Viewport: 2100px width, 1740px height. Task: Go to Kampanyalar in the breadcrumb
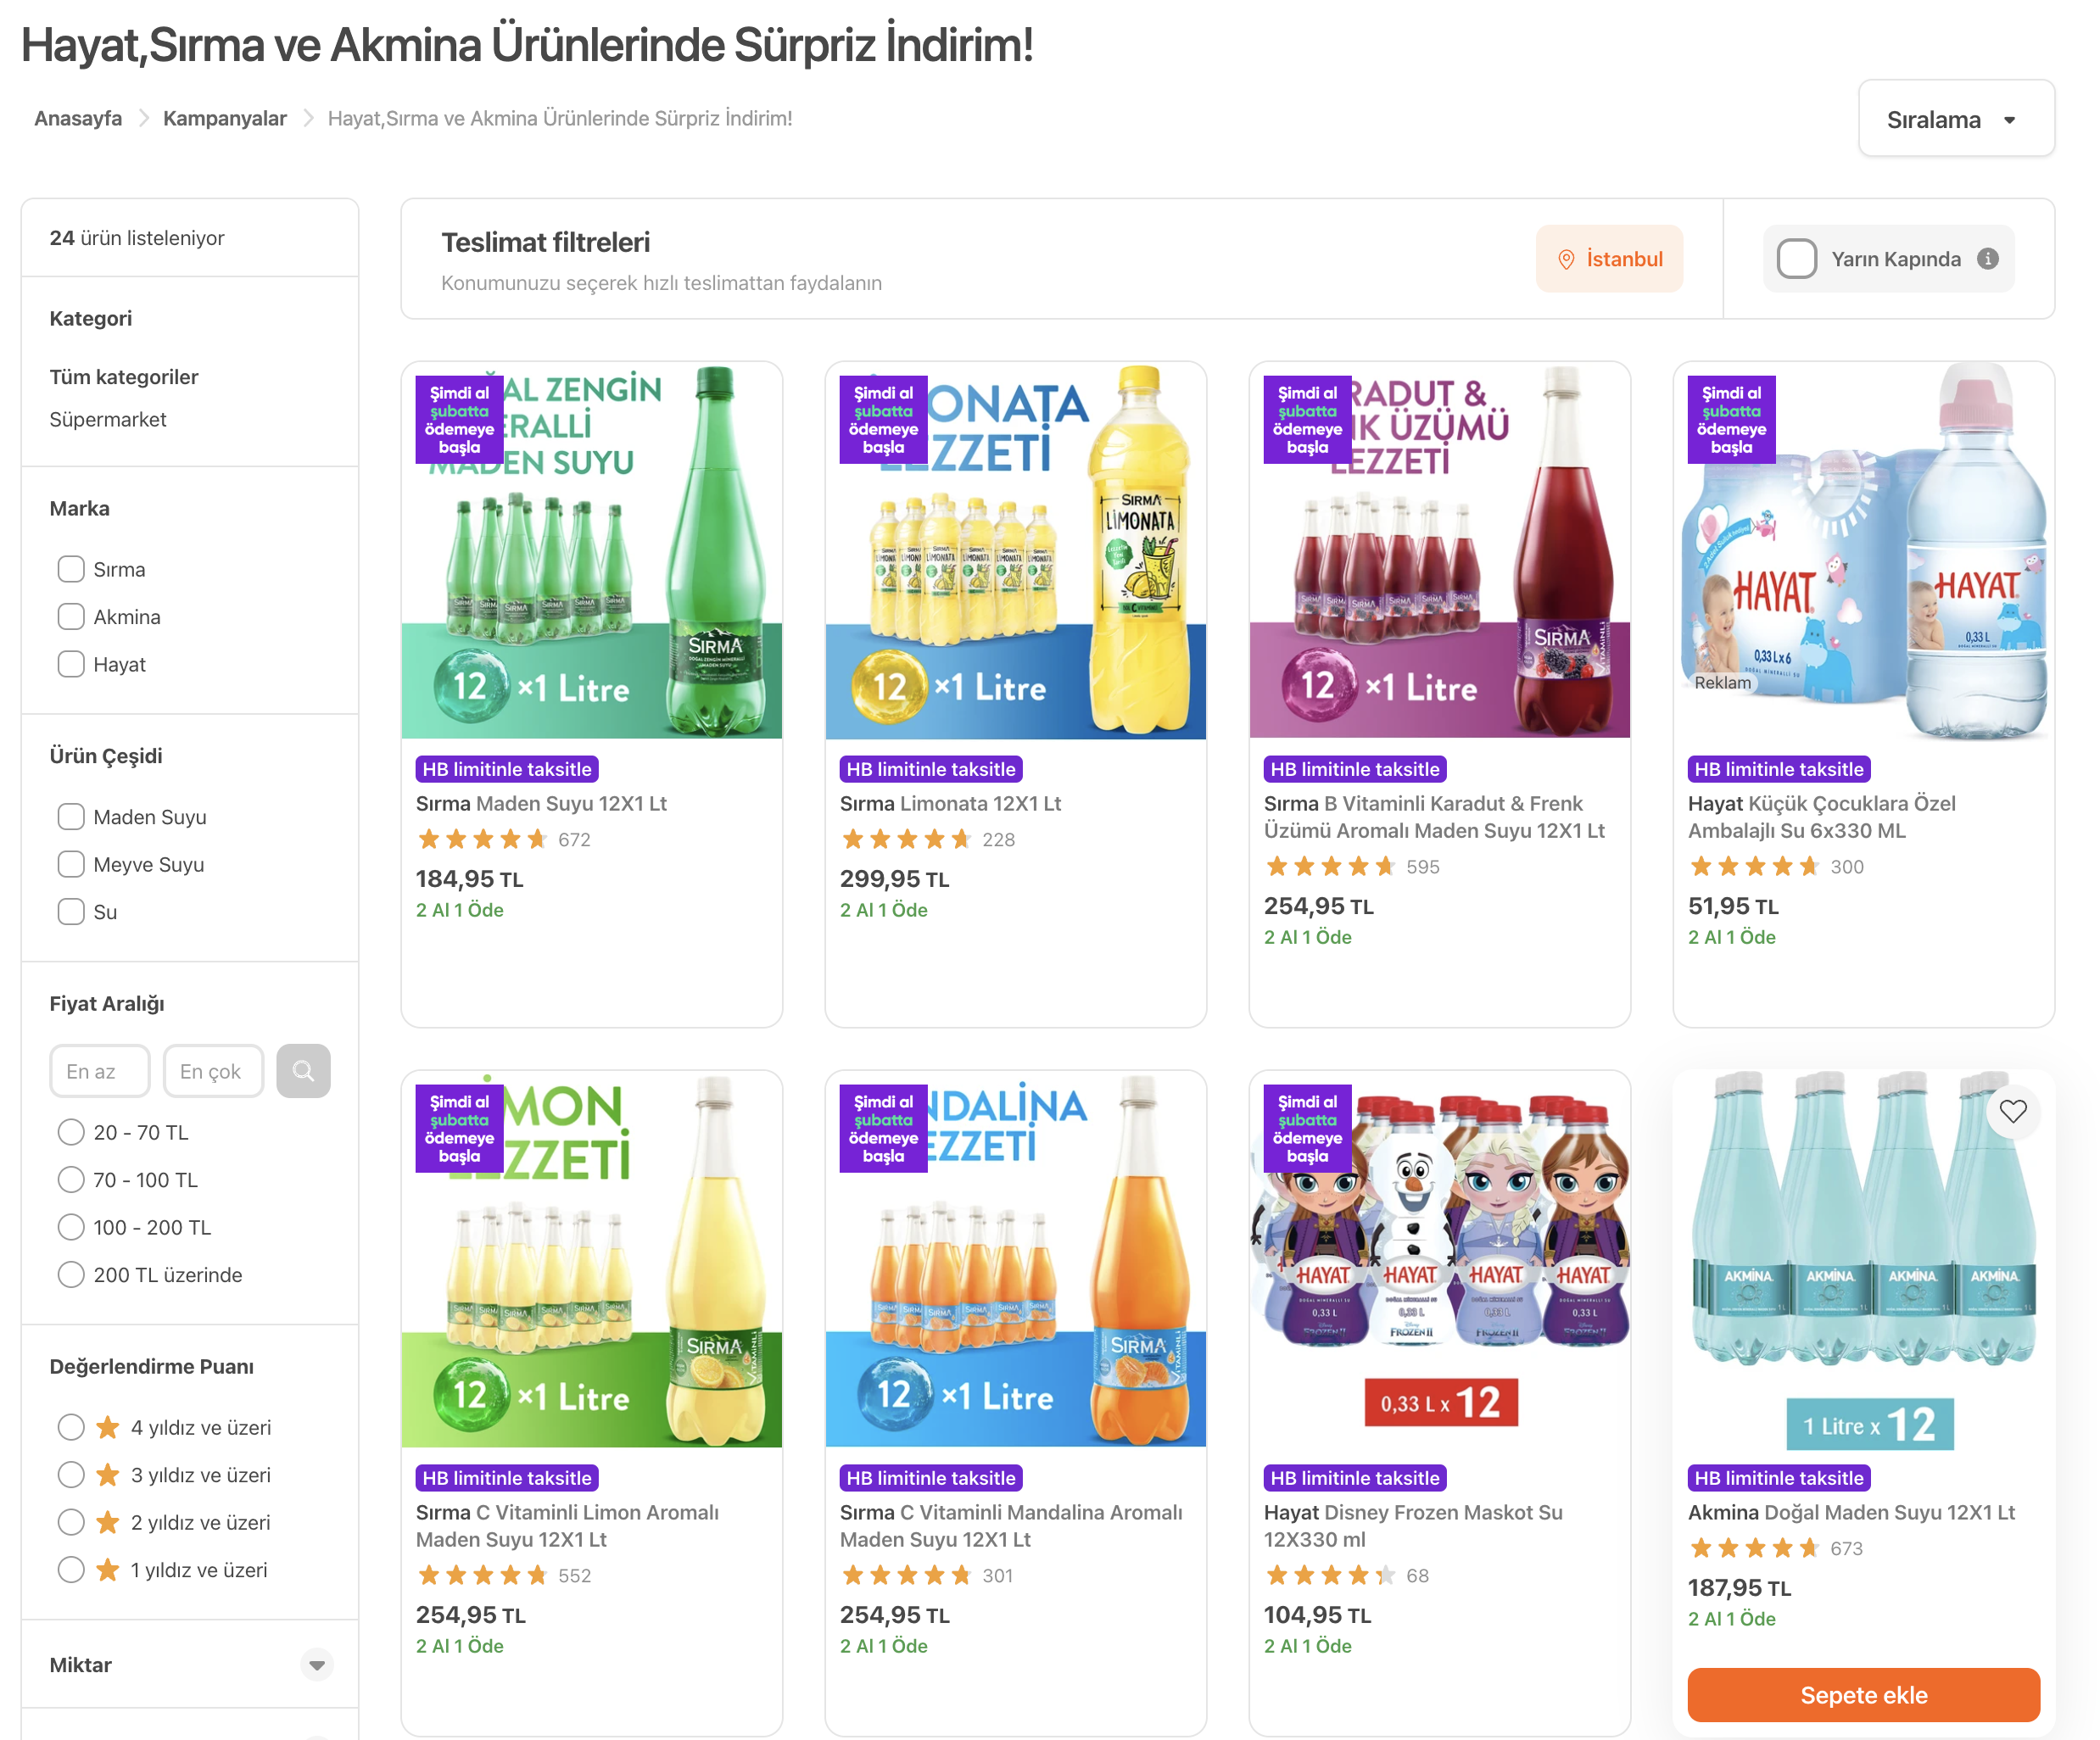pos(224,118)
